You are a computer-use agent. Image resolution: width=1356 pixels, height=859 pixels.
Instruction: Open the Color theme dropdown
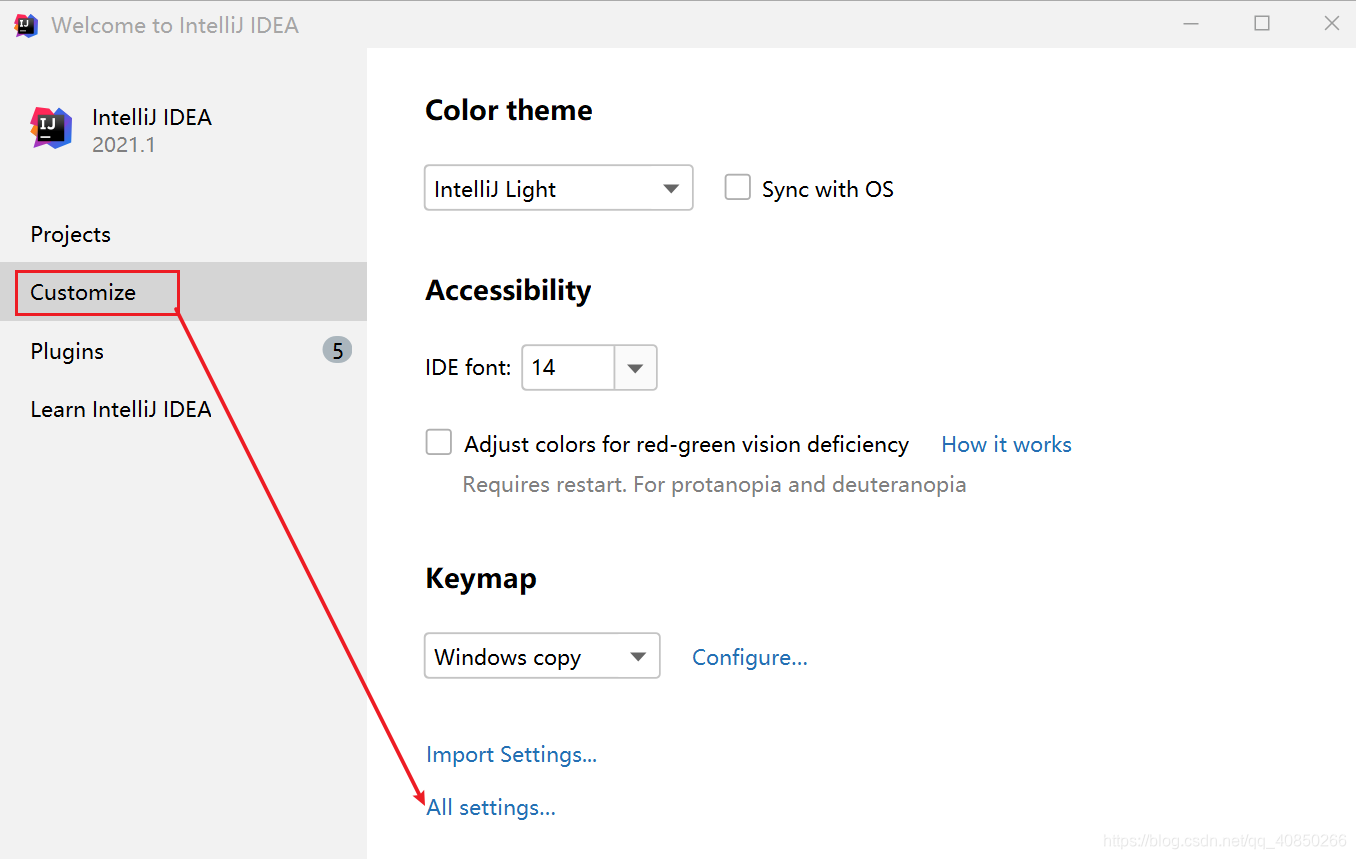point(559,188)
